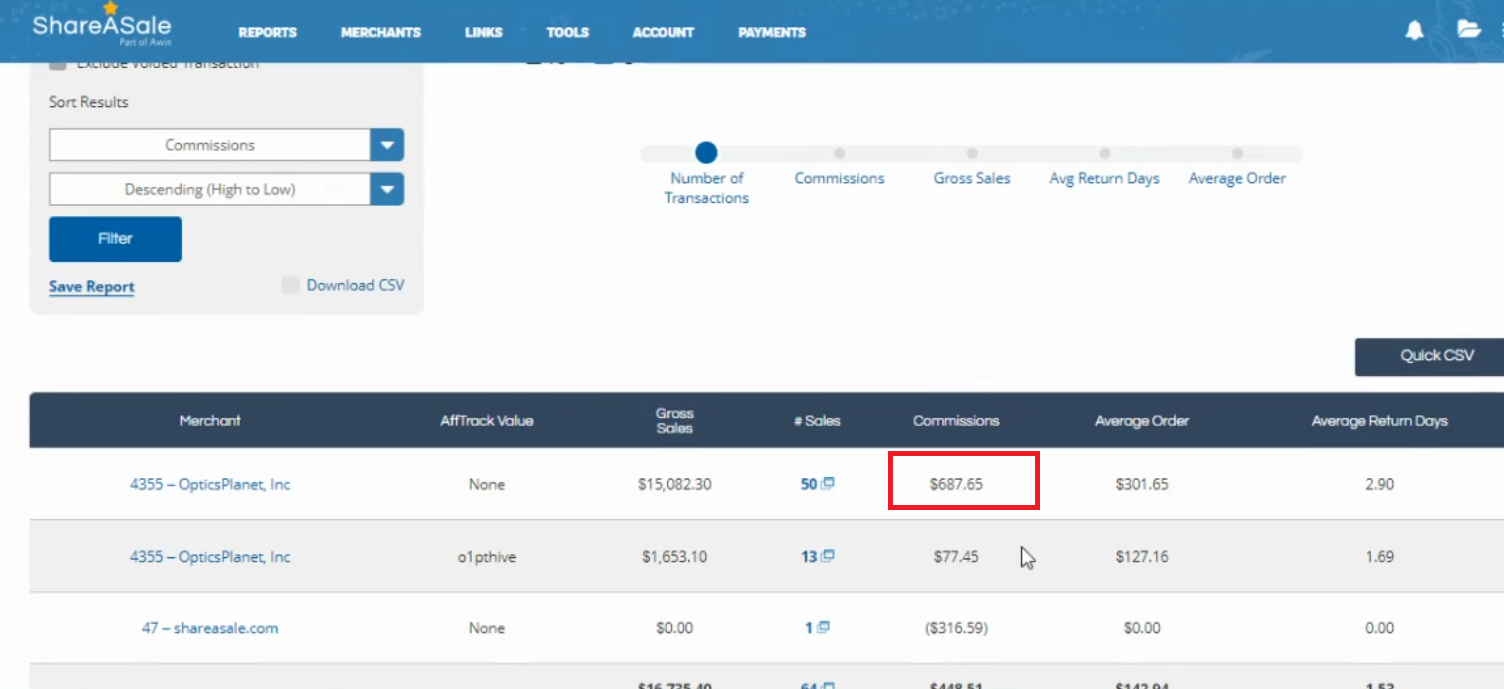Viewport: 1504px width, 689px height.
Task: Open the TOOLS menu
Action: pyautogui.click(x=568, y=33)
